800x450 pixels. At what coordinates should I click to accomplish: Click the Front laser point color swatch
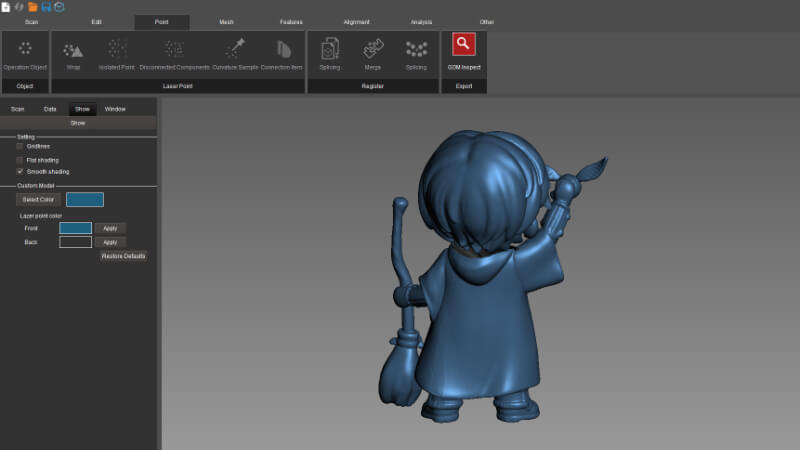(76, 228)
